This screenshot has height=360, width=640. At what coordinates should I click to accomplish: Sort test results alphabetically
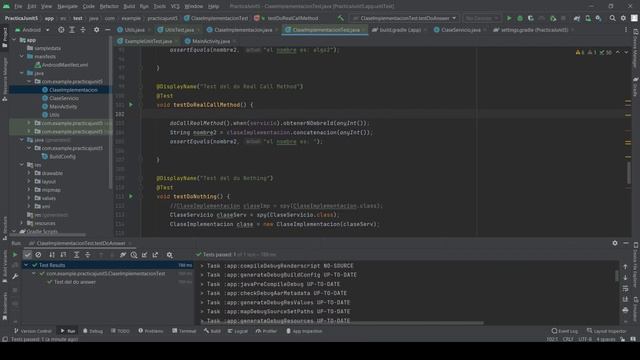[52, 255]
